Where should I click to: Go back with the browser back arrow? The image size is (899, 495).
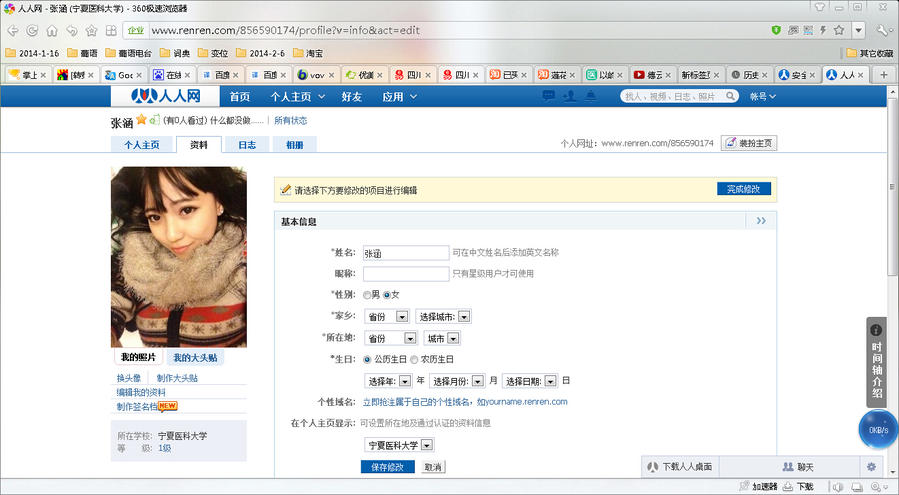coord(13,30)
